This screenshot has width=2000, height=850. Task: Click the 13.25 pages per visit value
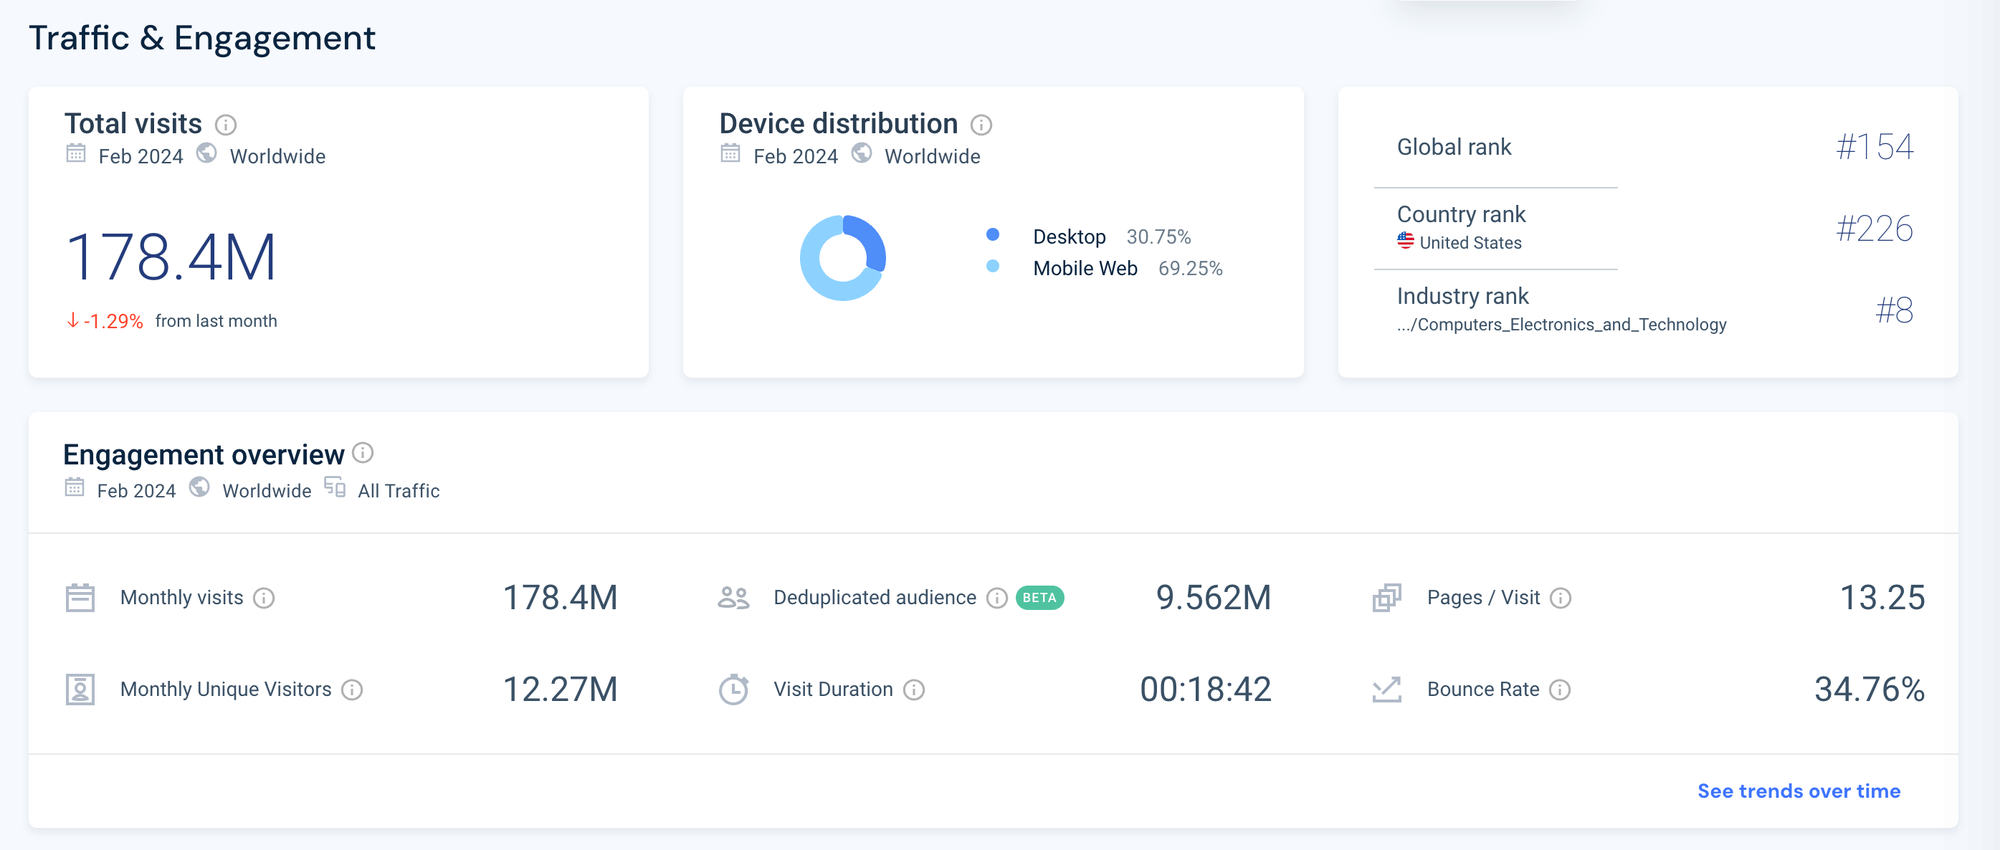click(x=1883, y=598)
